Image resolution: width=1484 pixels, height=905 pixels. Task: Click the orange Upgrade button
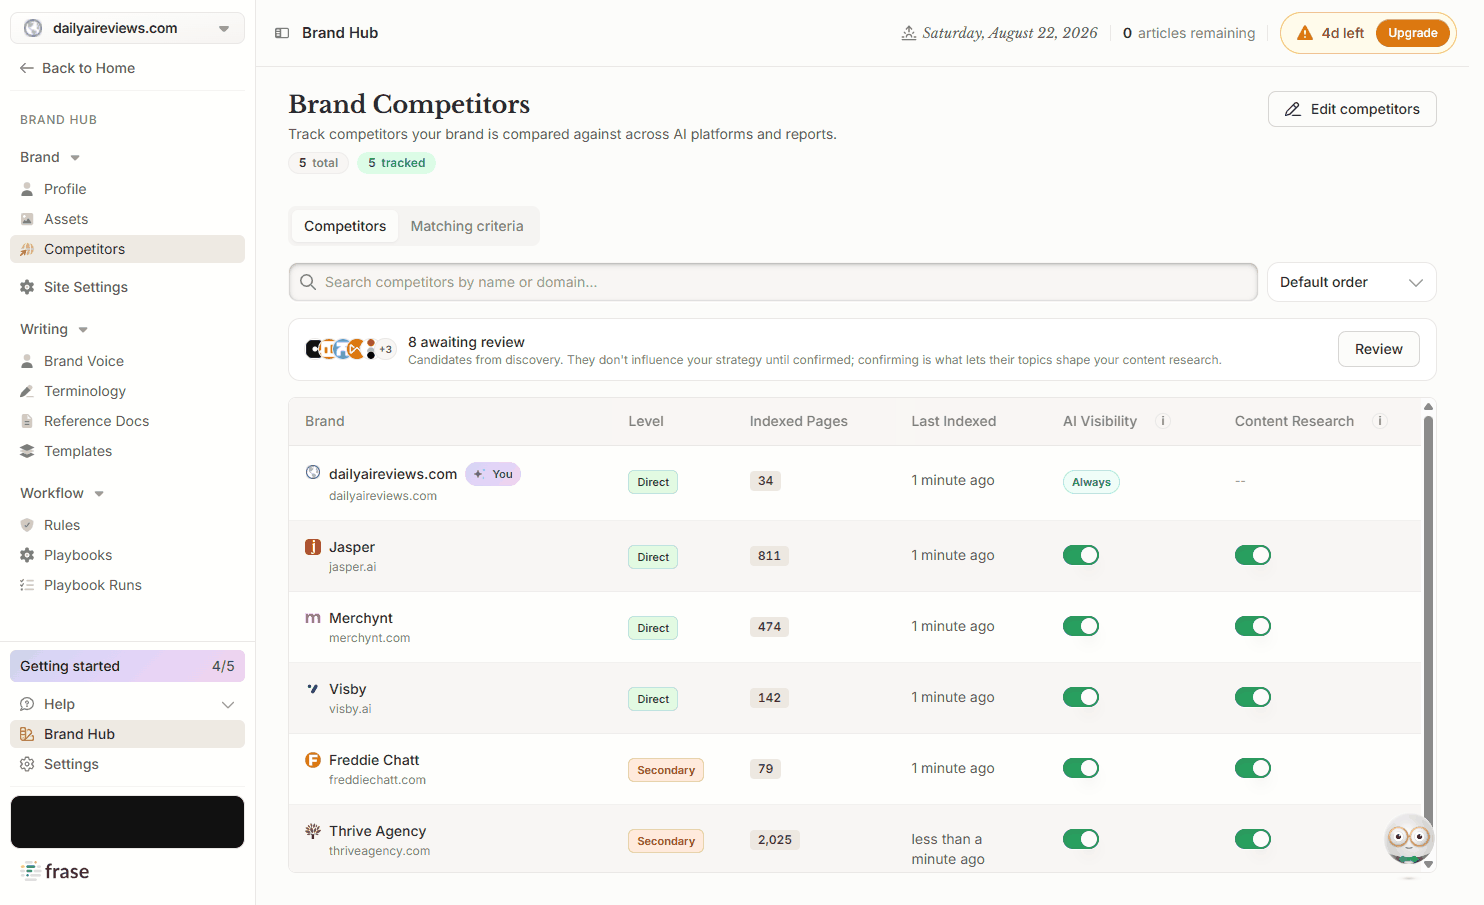1412,33
